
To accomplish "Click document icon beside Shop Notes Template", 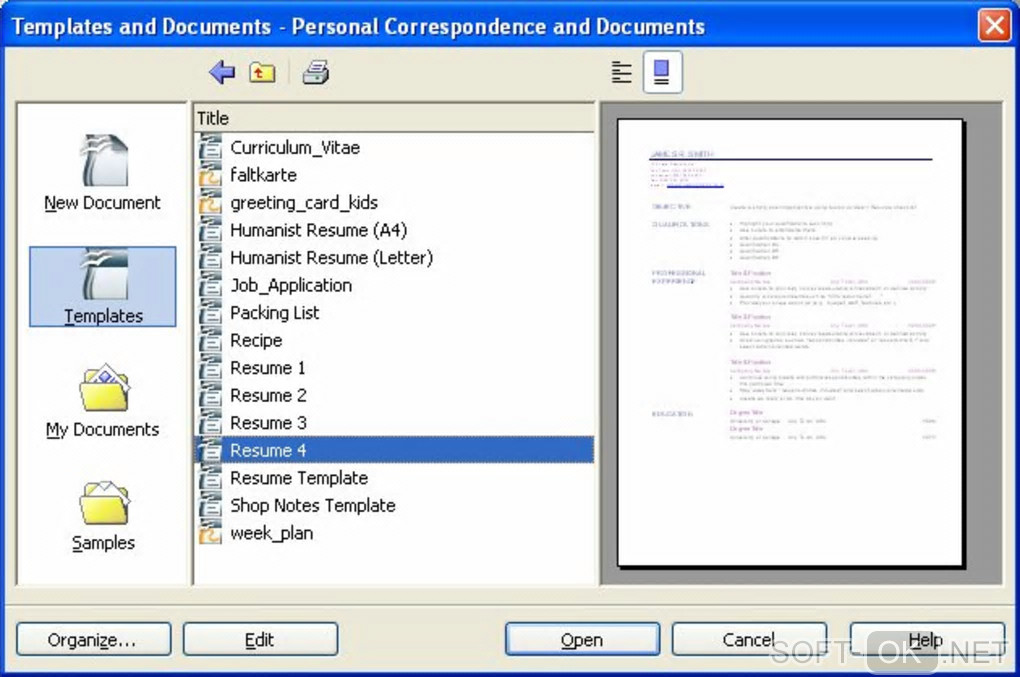I will pos(210,505).
